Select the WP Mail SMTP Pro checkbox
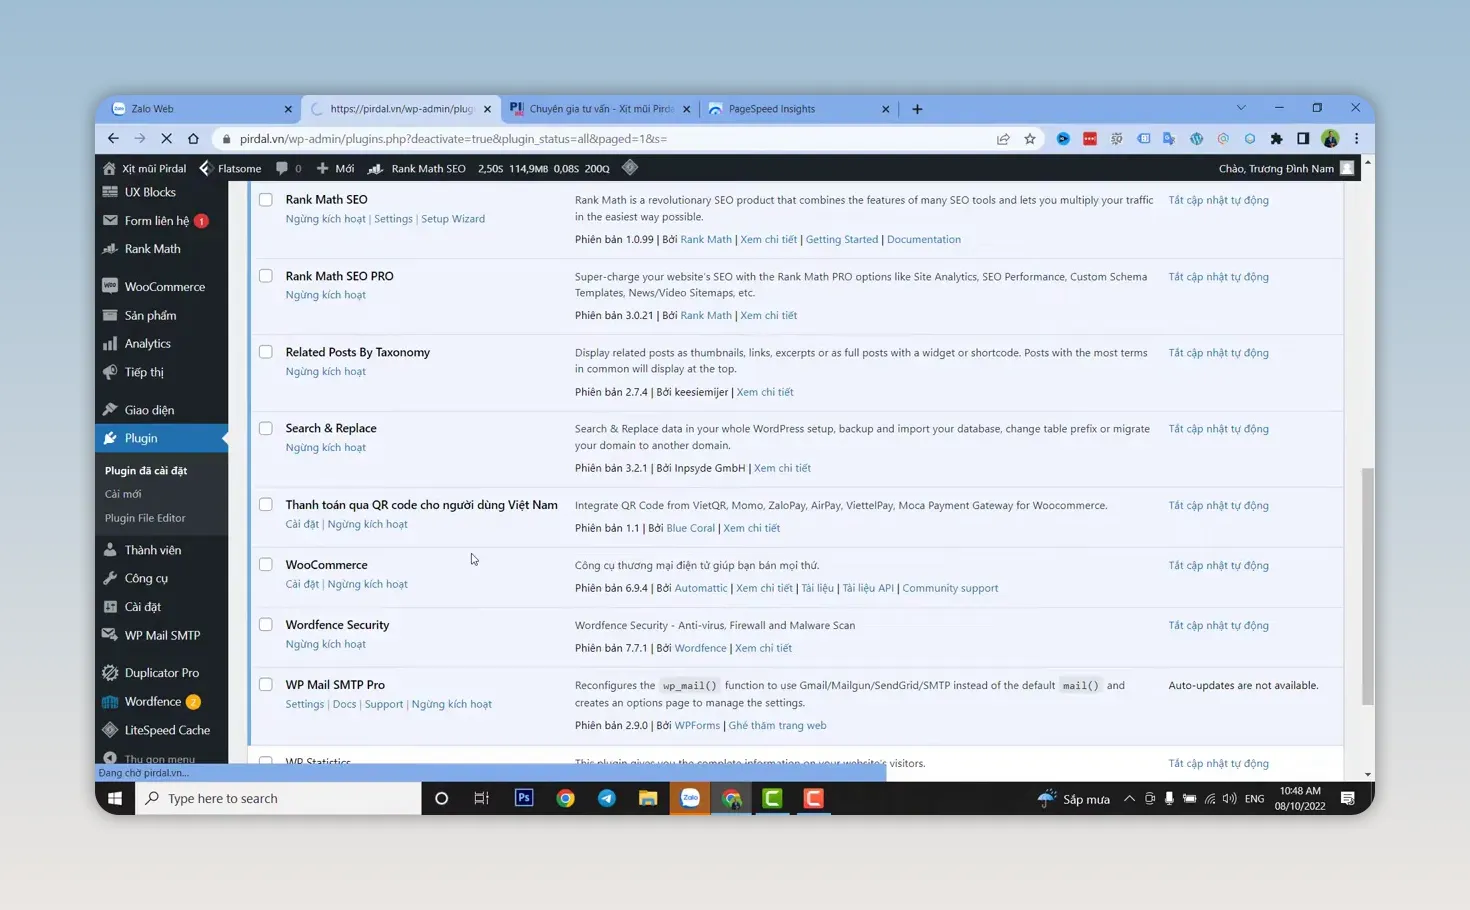The image size is (1470, 910). pyautogui.click(x=266, y=685)
